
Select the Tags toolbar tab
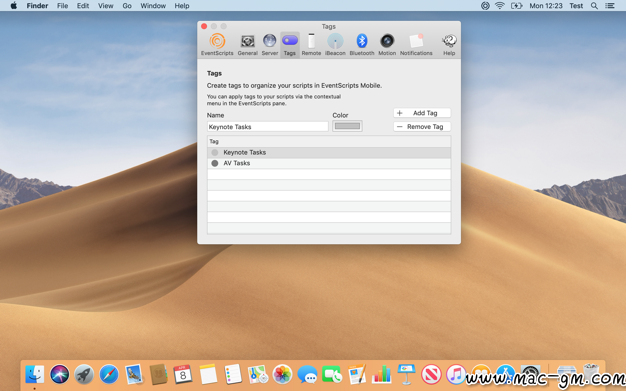[x=290, y=45]
